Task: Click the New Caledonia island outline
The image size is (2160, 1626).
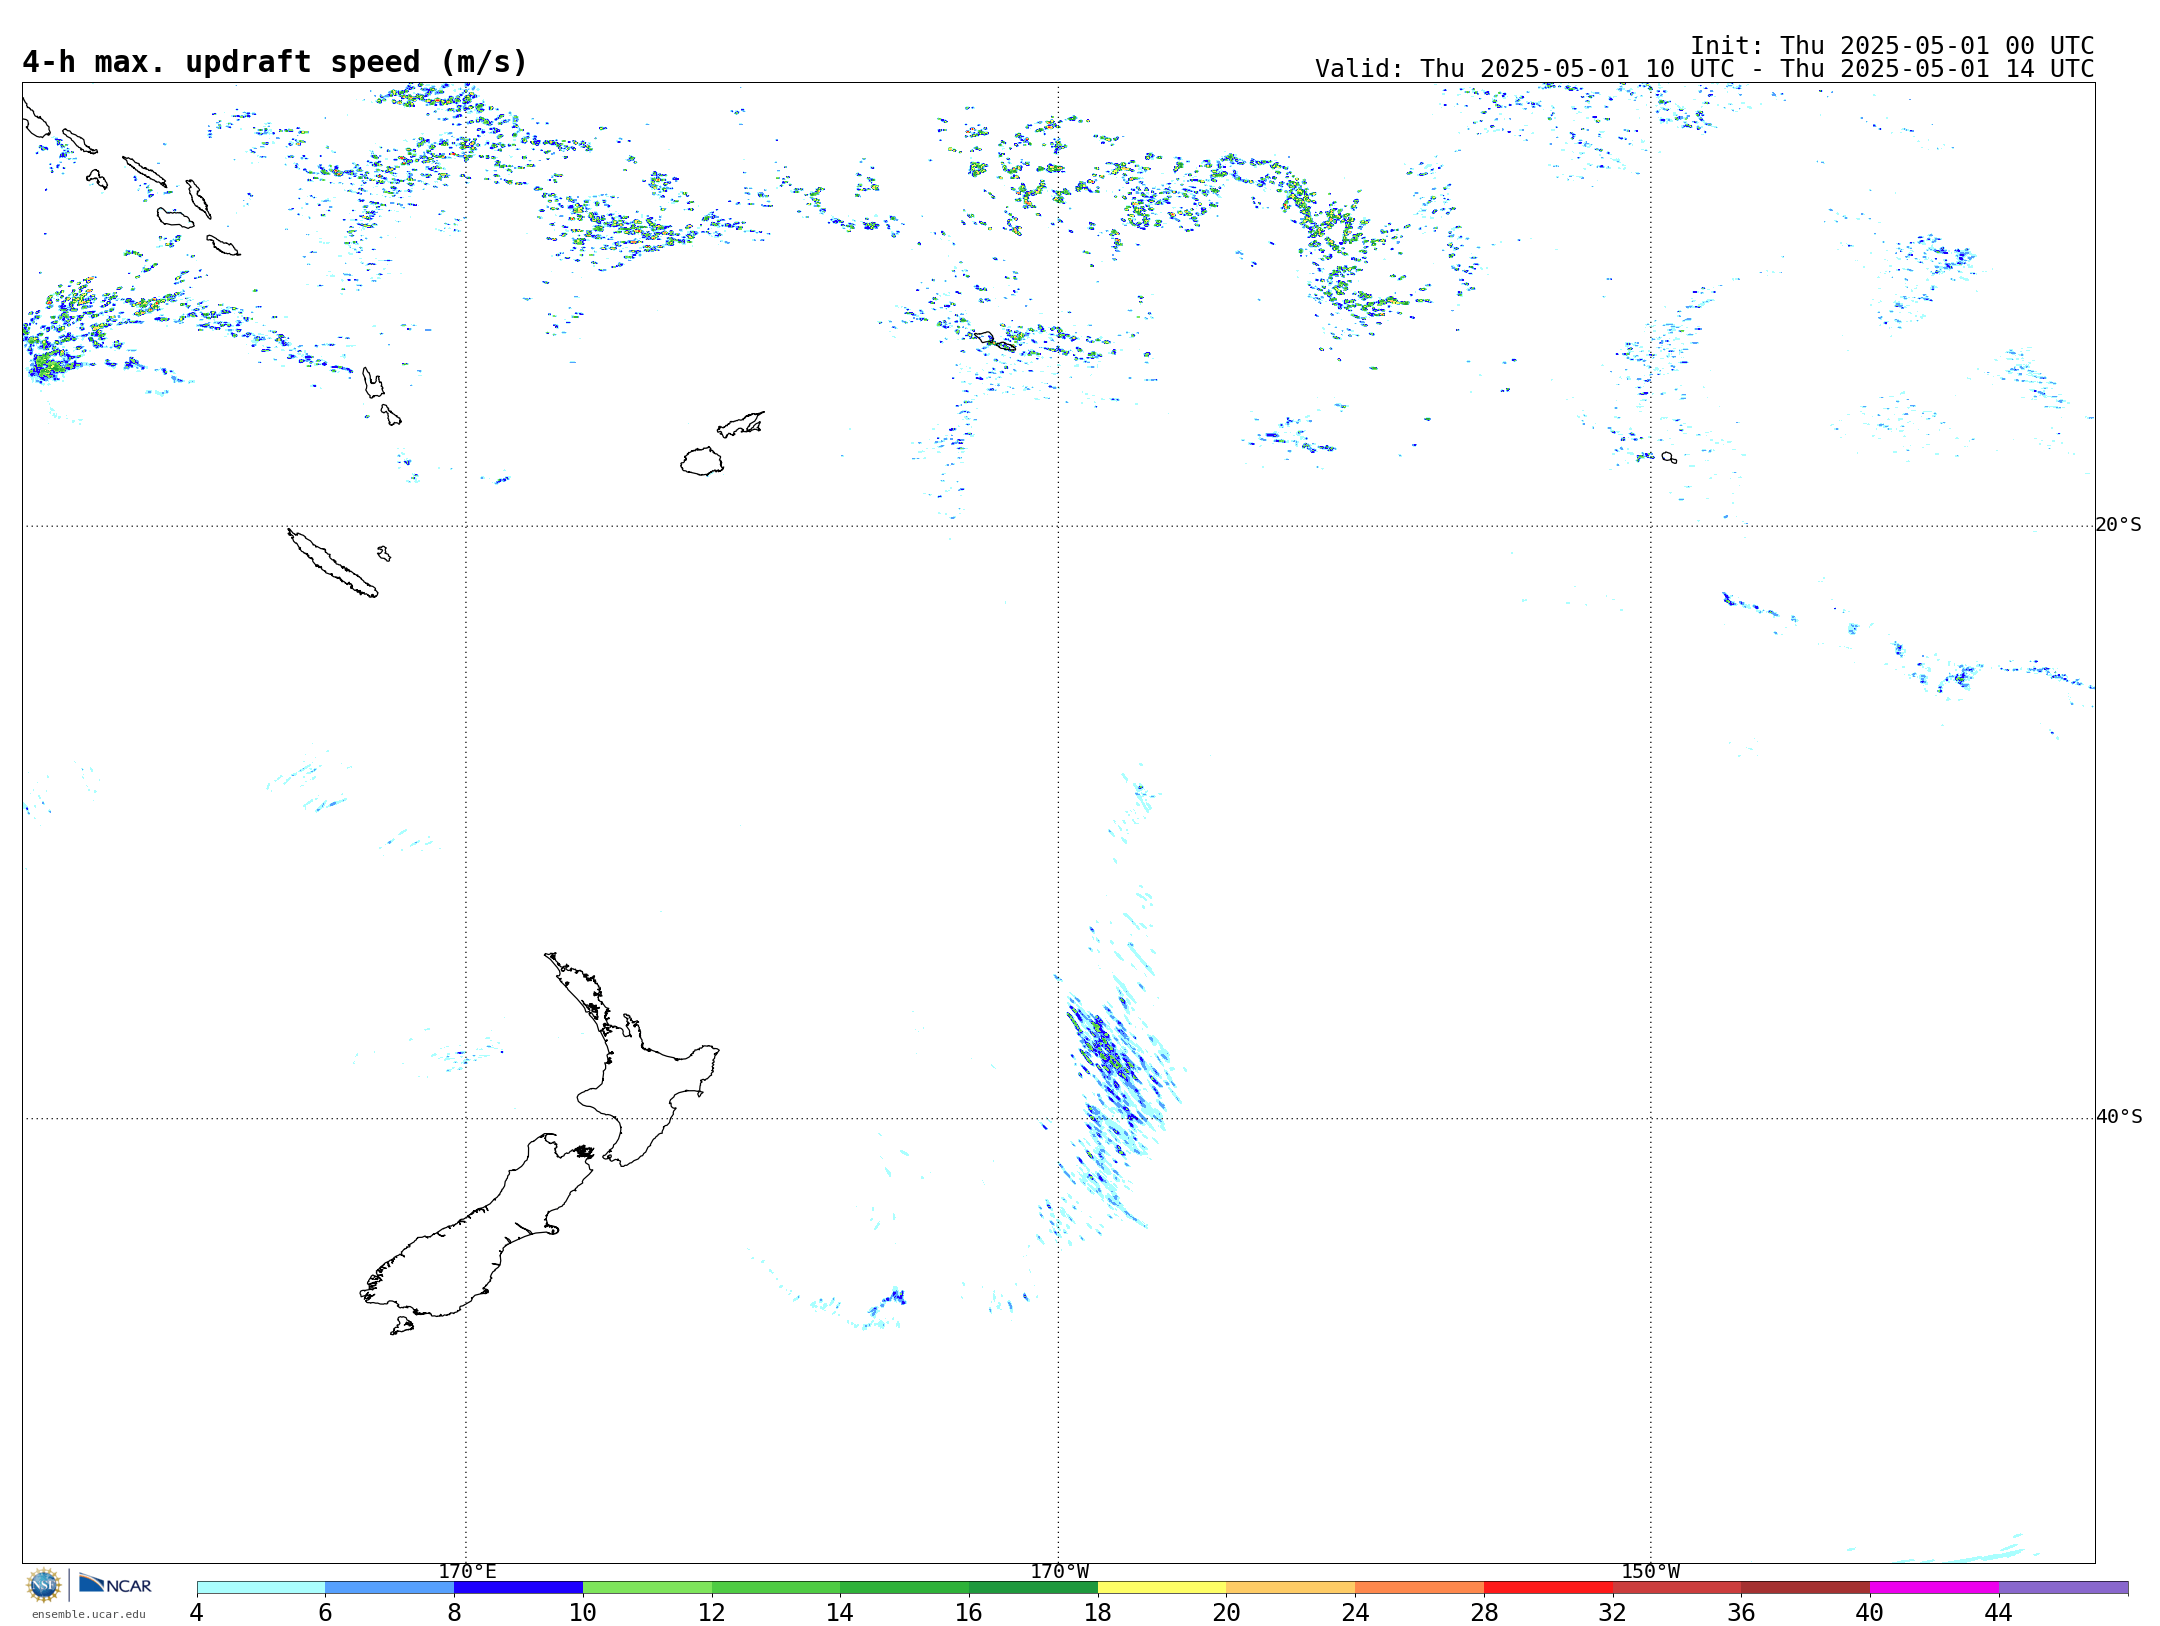Action: click(332, 563)
